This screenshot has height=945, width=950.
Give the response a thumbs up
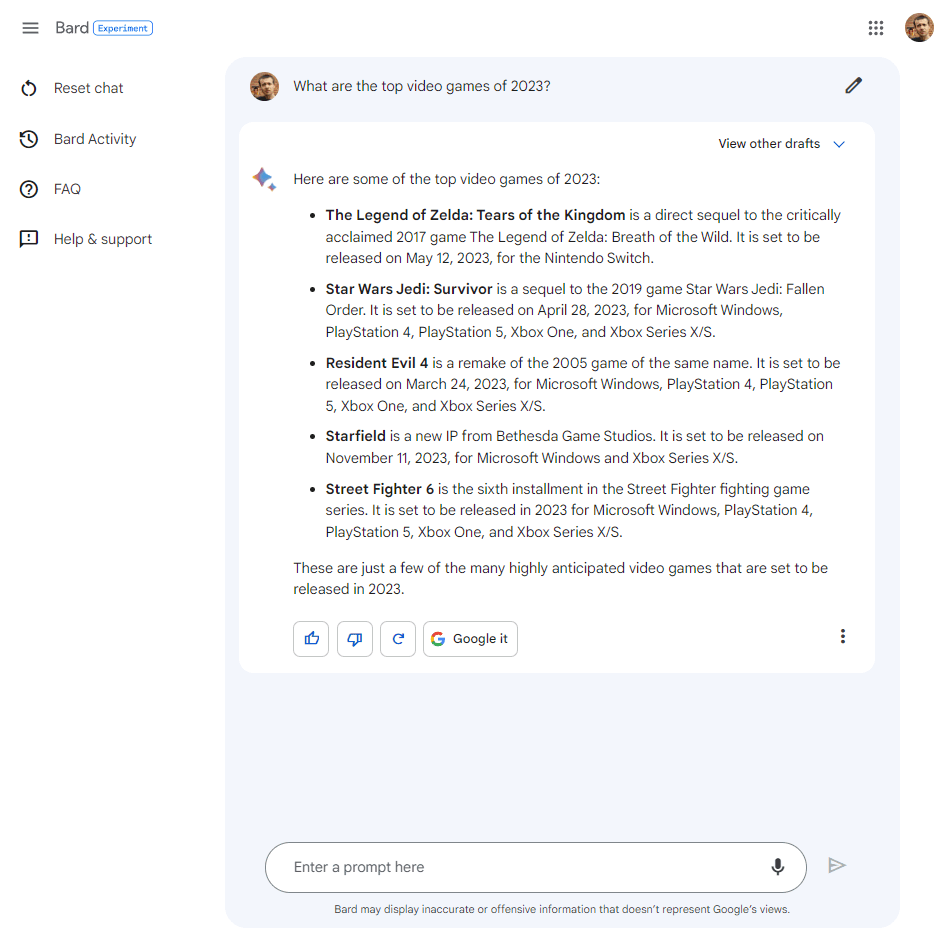[311, 639]
